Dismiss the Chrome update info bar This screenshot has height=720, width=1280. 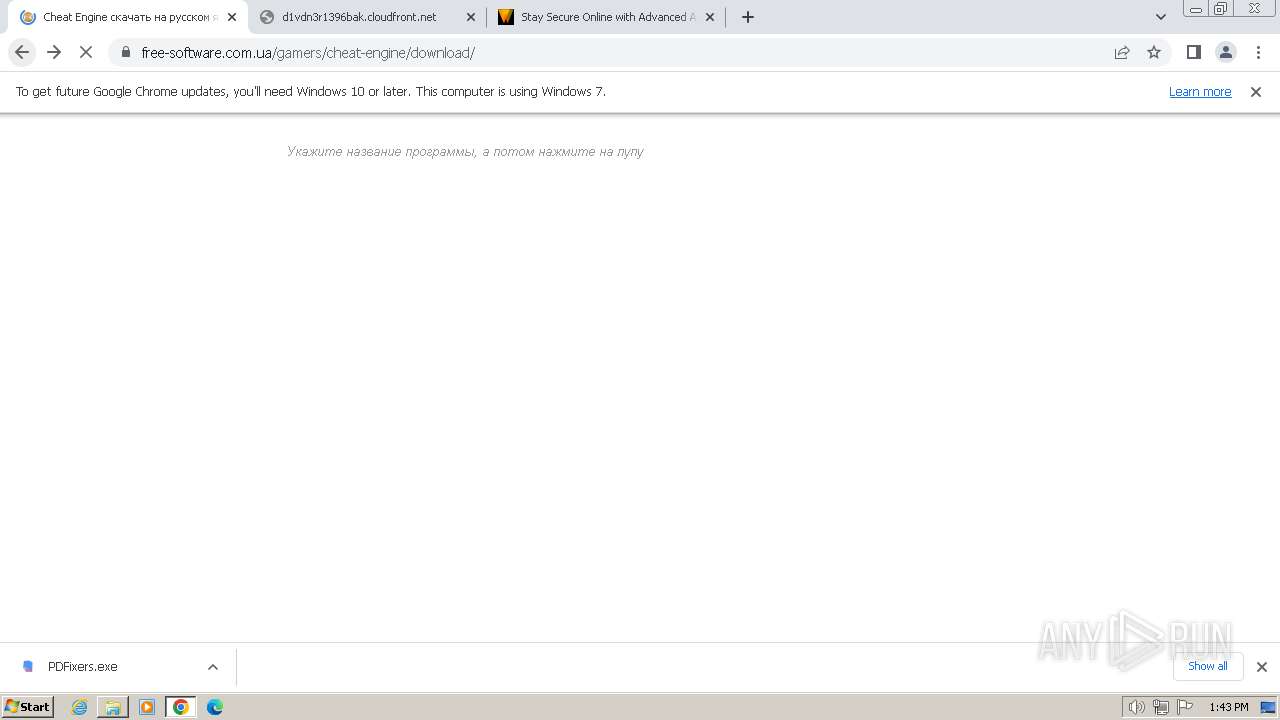[1256, 91]
